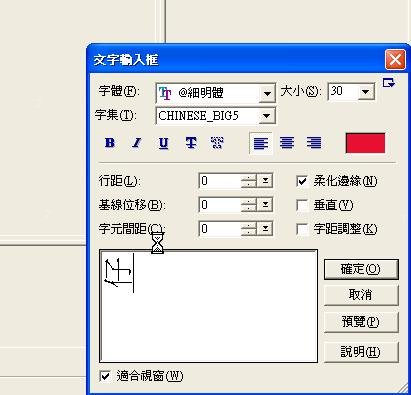The width and height of the screenshot is (411, 395).
Task: Click the 確定 OK button
Action: 361,269
